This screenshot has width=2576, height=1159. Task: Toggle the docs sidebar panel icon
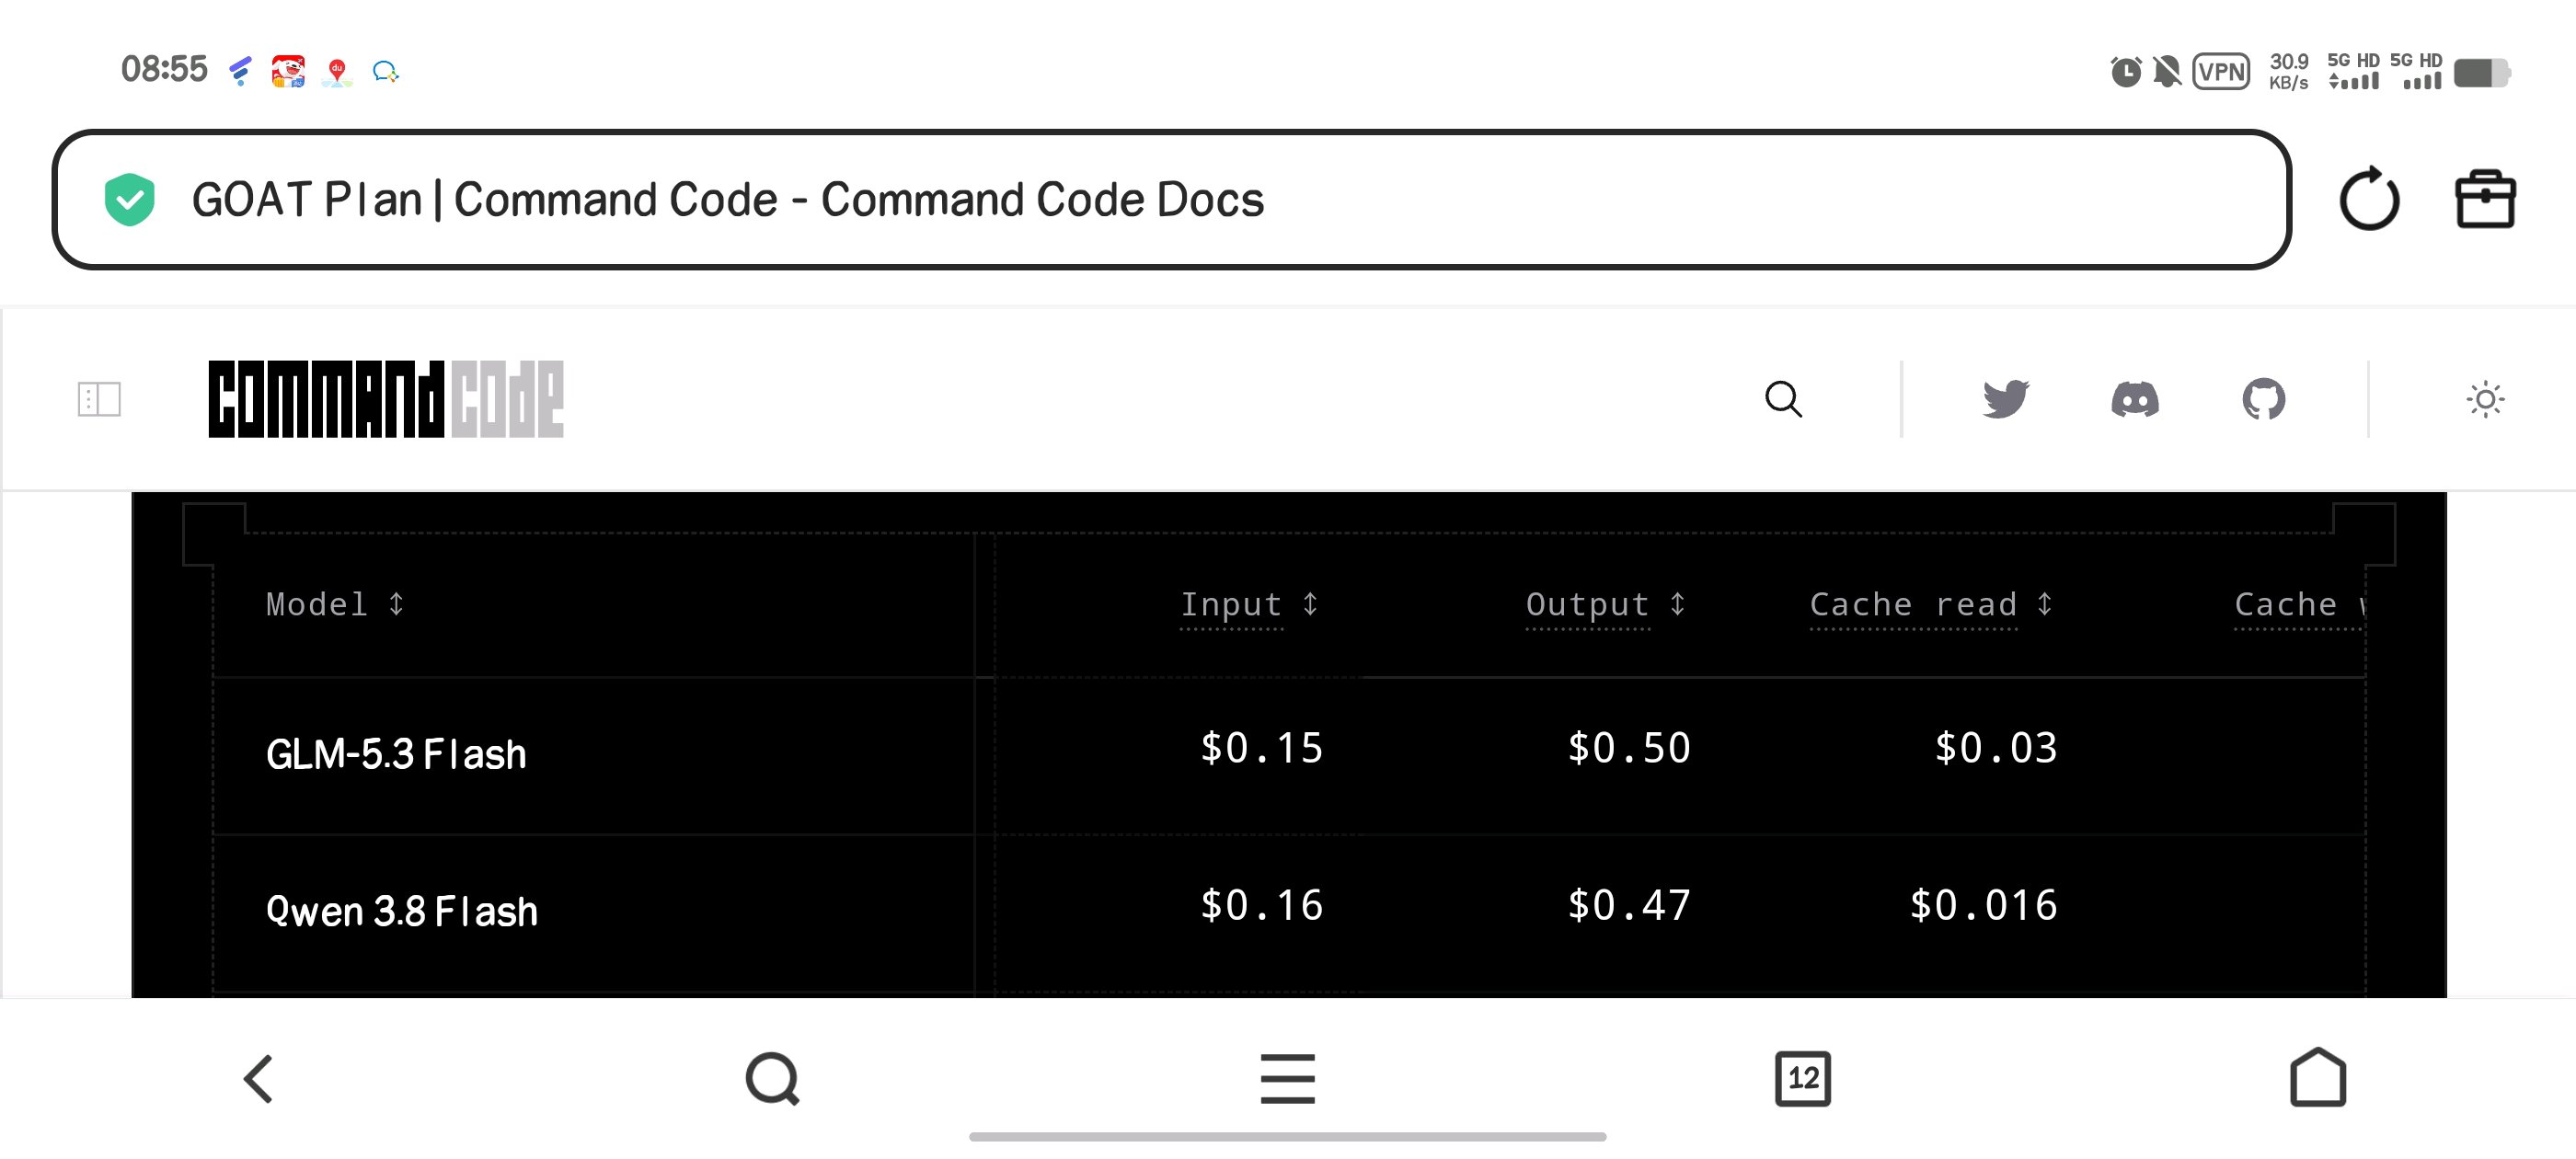(99, 399)
